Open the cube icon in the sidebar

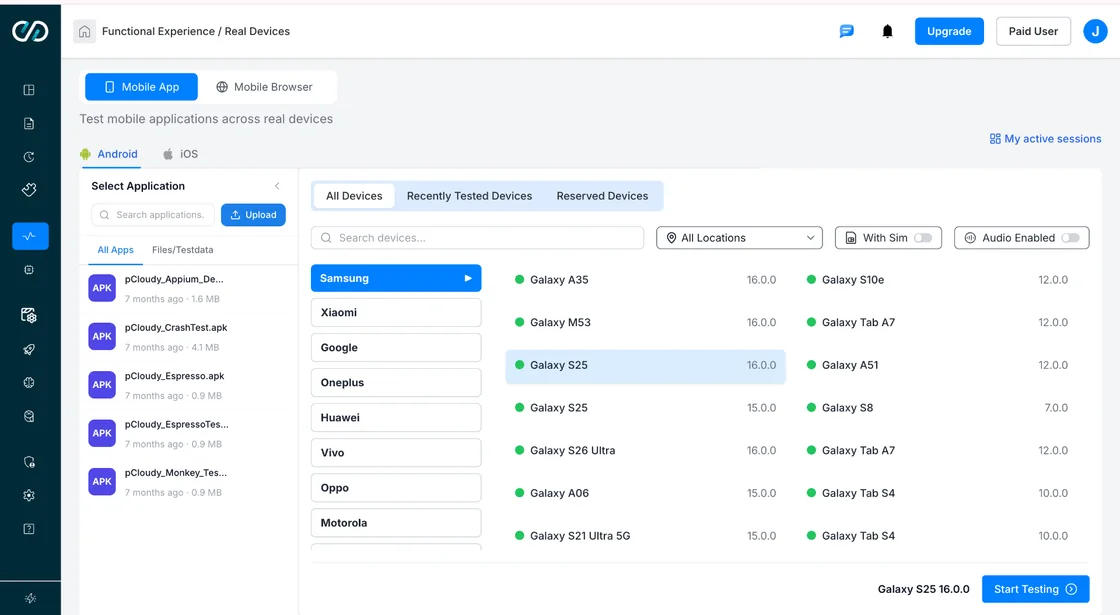coord(29,416)
